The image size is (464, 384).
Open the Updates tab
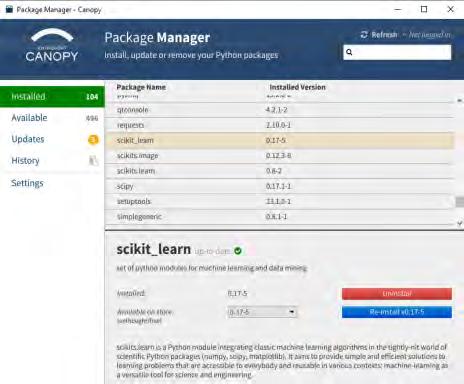point(52,139)
